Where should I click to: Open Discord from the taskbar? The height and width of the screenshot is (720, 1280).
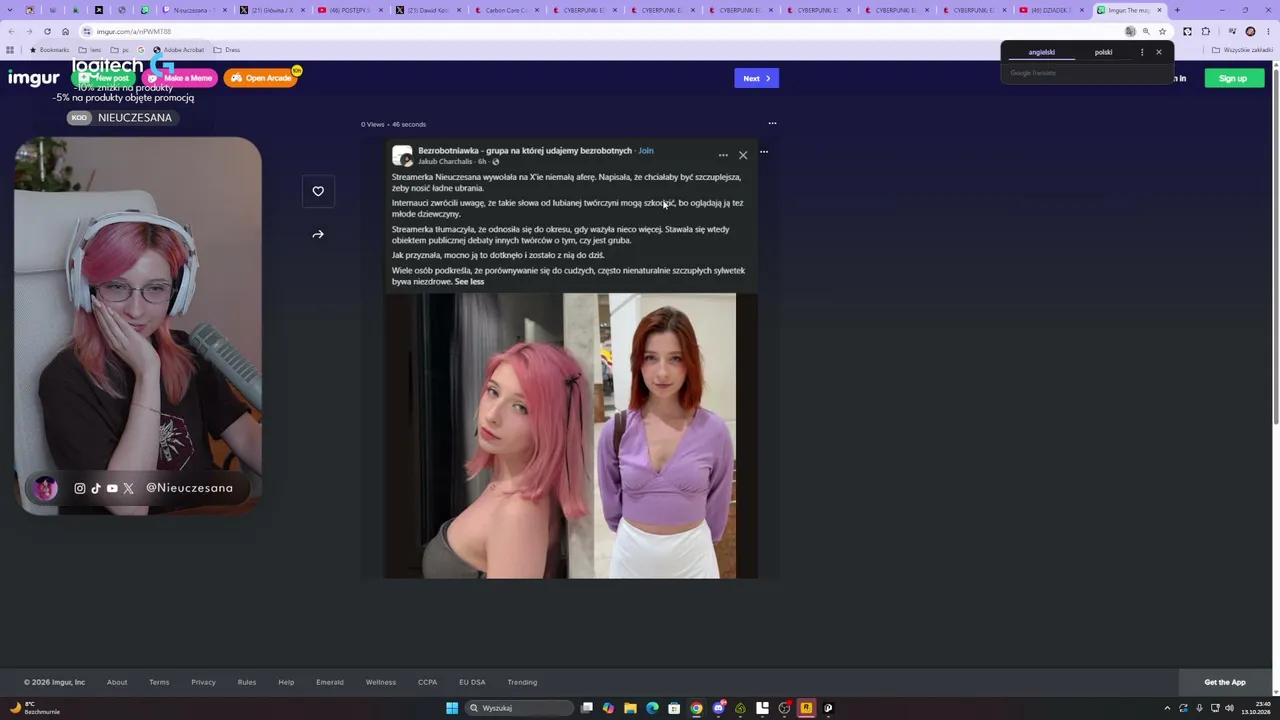(718, 708)
